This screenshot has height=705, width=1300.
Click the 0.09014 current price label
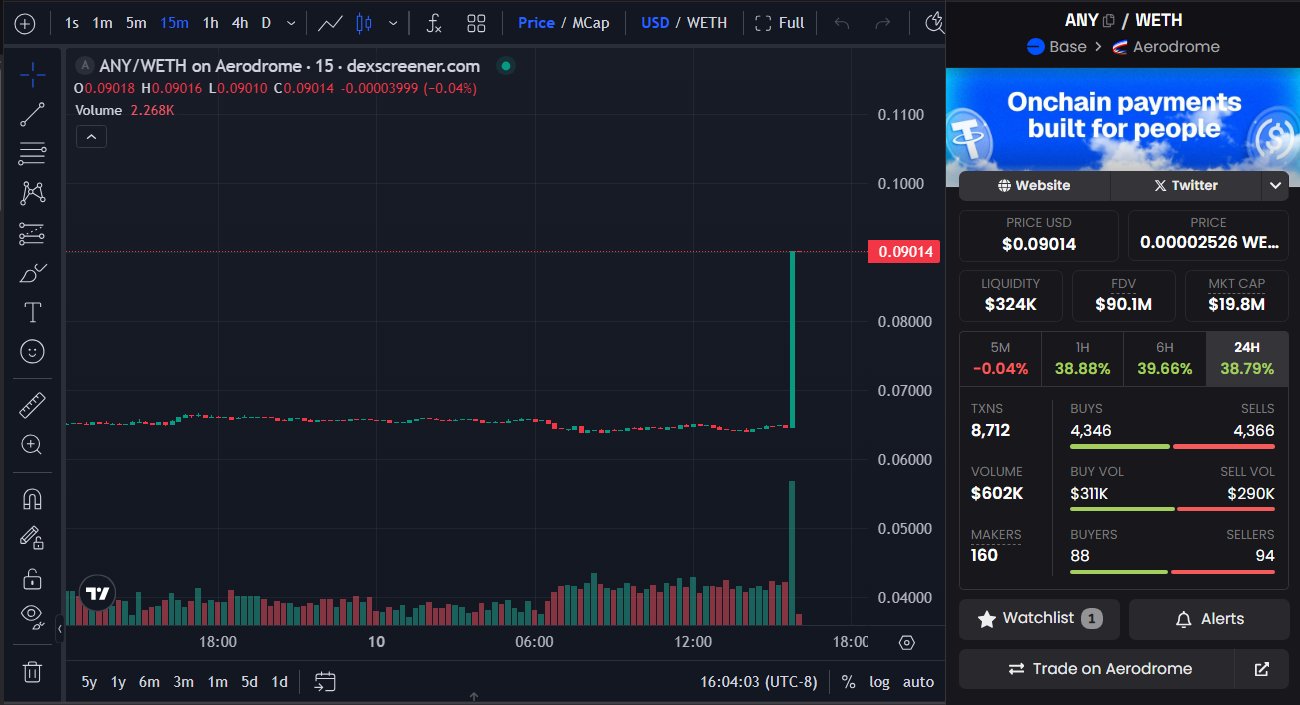(905, 252)
